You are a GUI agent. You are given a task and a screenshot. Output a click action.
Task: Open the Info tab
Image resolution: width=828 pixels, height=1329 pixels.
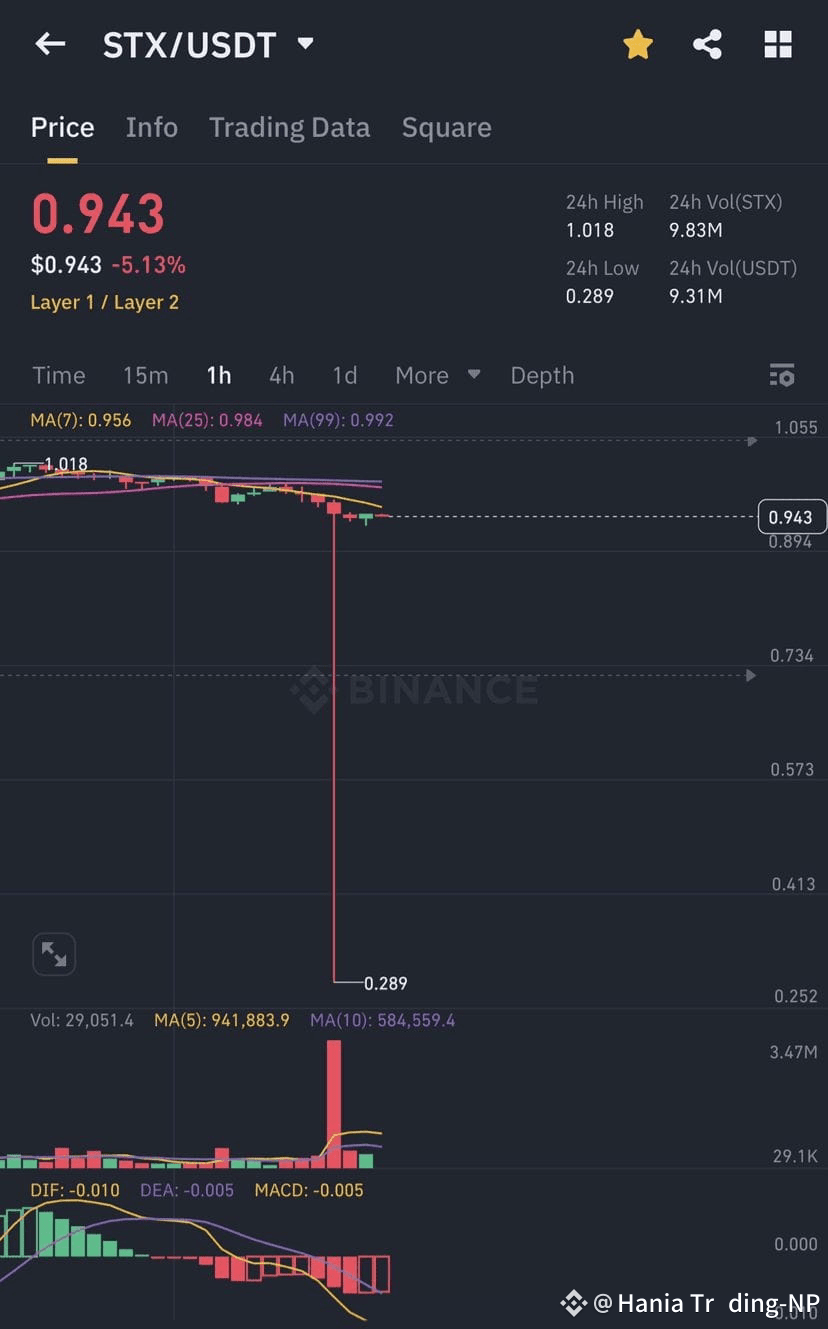click(x=151, y=127)
